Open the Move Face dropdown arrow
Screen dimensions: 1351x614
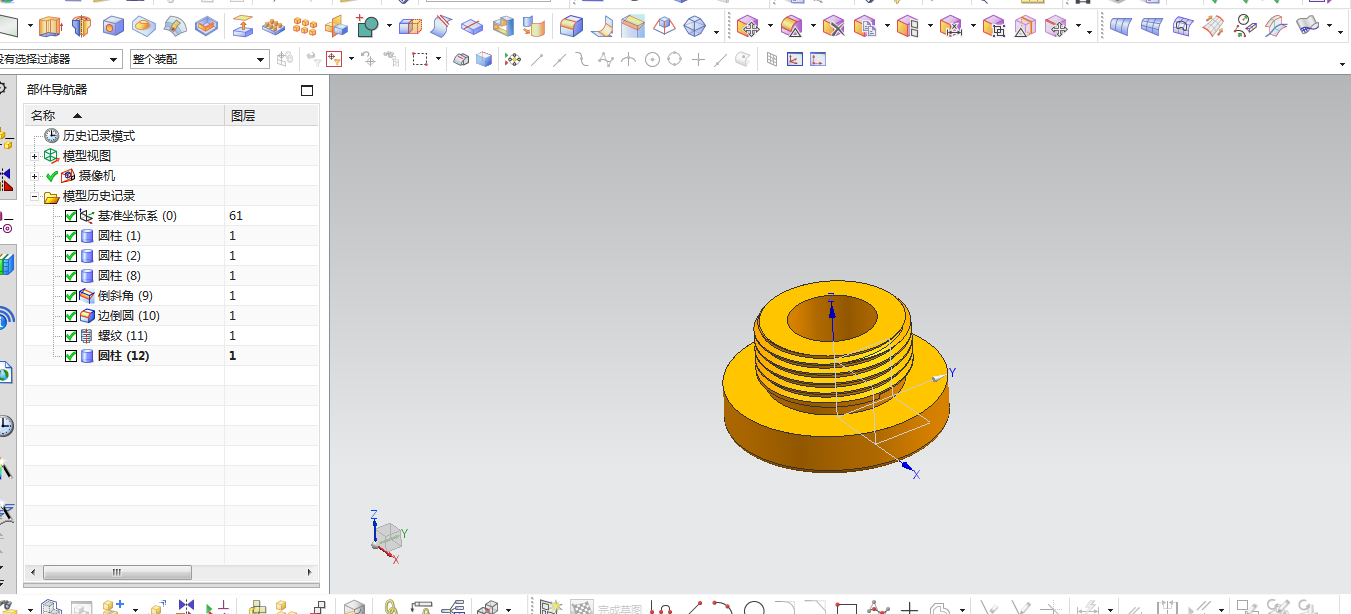[x=769, y=28]
